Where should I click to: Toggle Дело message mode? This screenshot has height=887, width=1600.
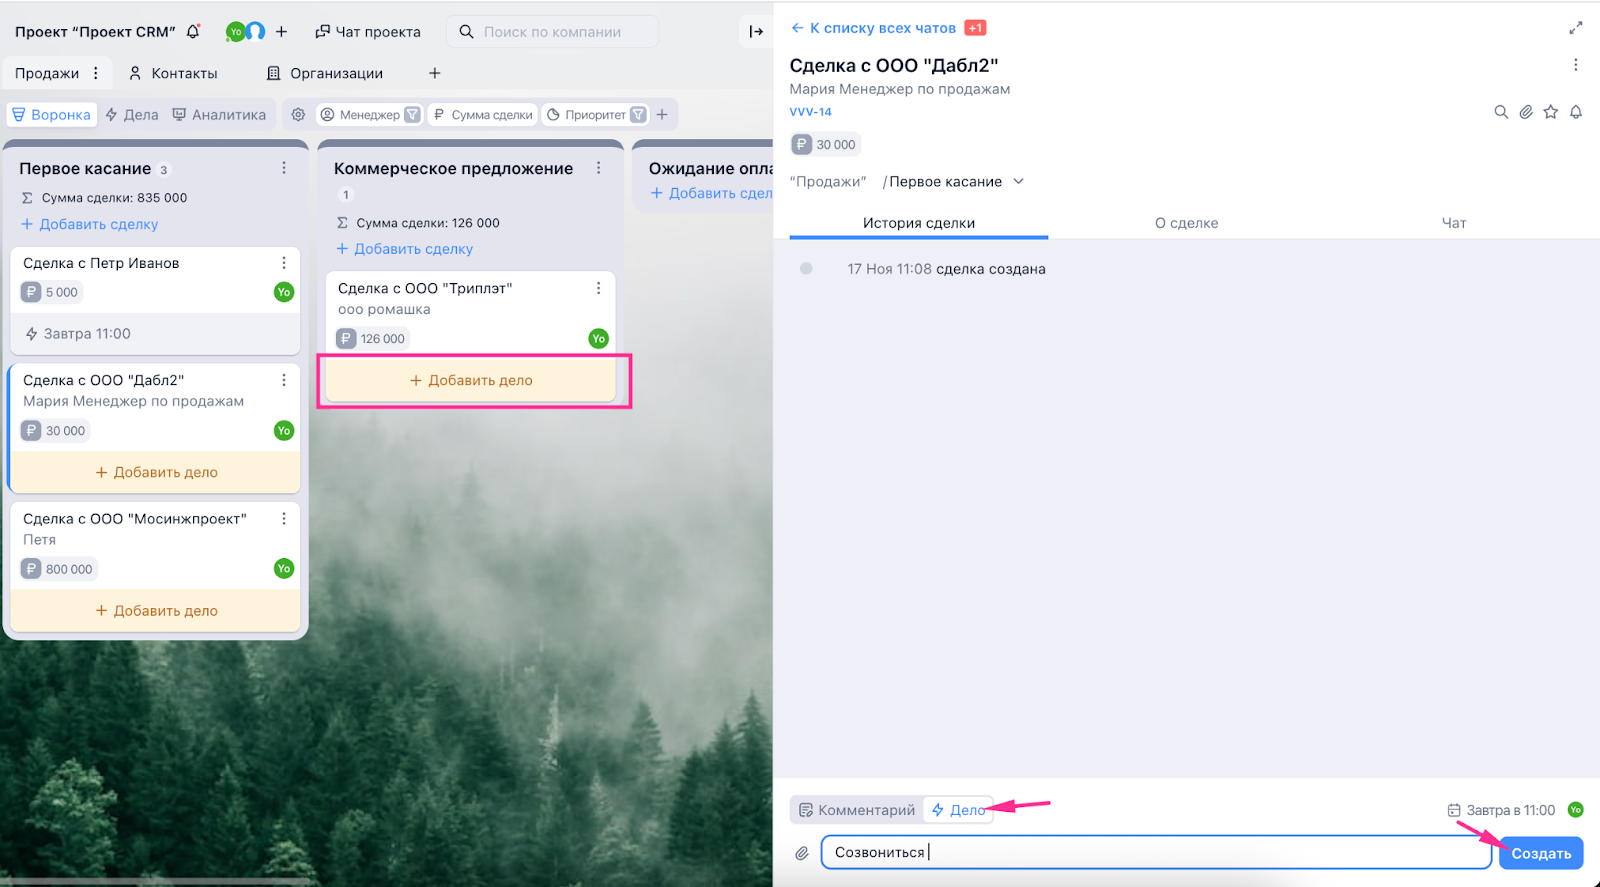[x=958, y=810]
